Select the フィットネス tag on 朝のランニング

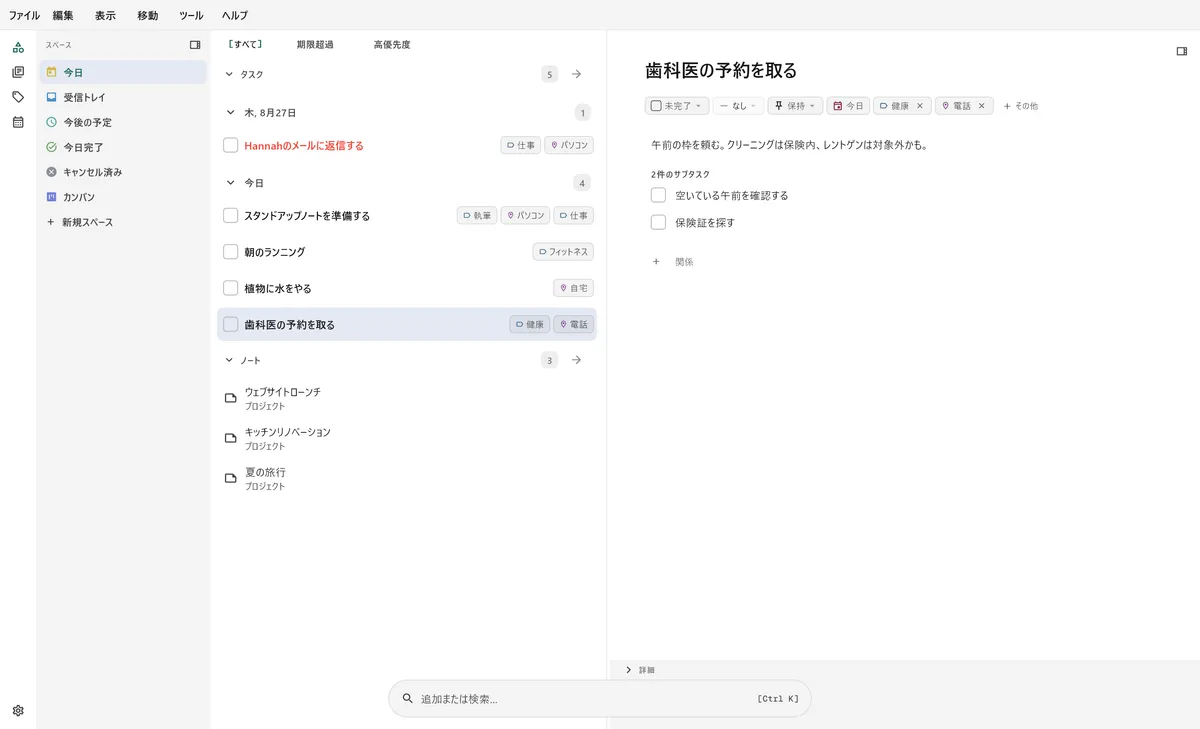(x=563, y=252)
